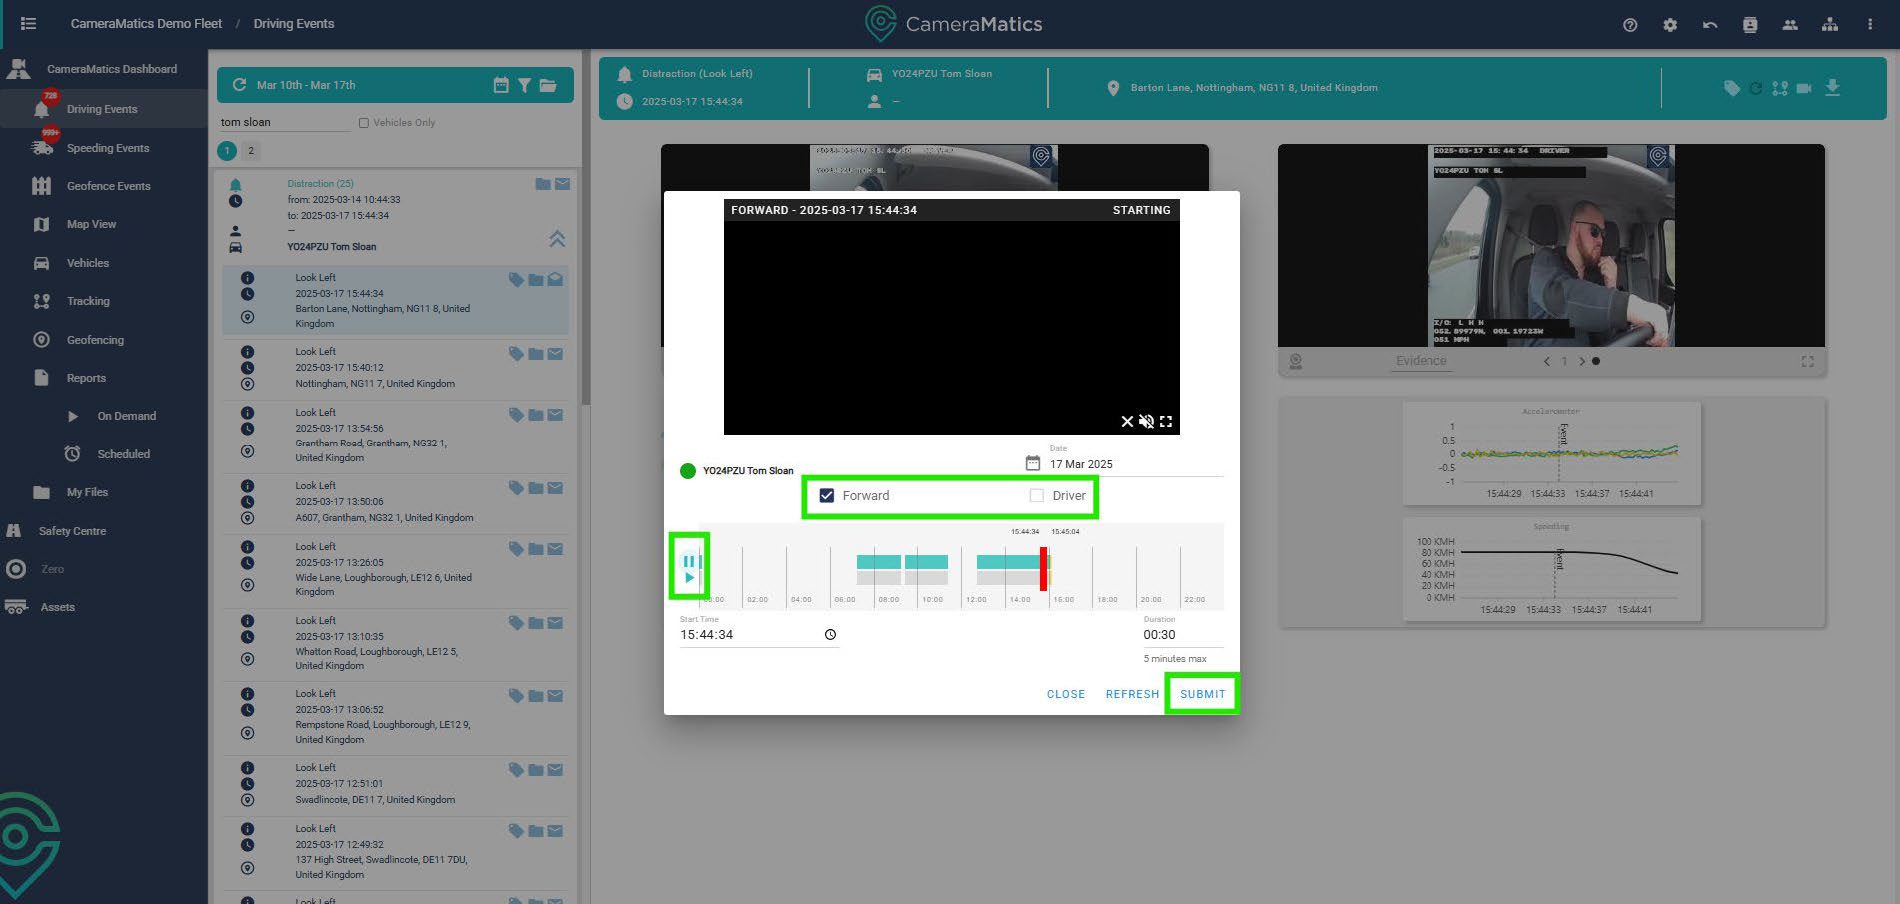Unmute the video using speaker icon
Image resolution: width=1900 pixels, height=904 pixels.
click(1146, 422)
